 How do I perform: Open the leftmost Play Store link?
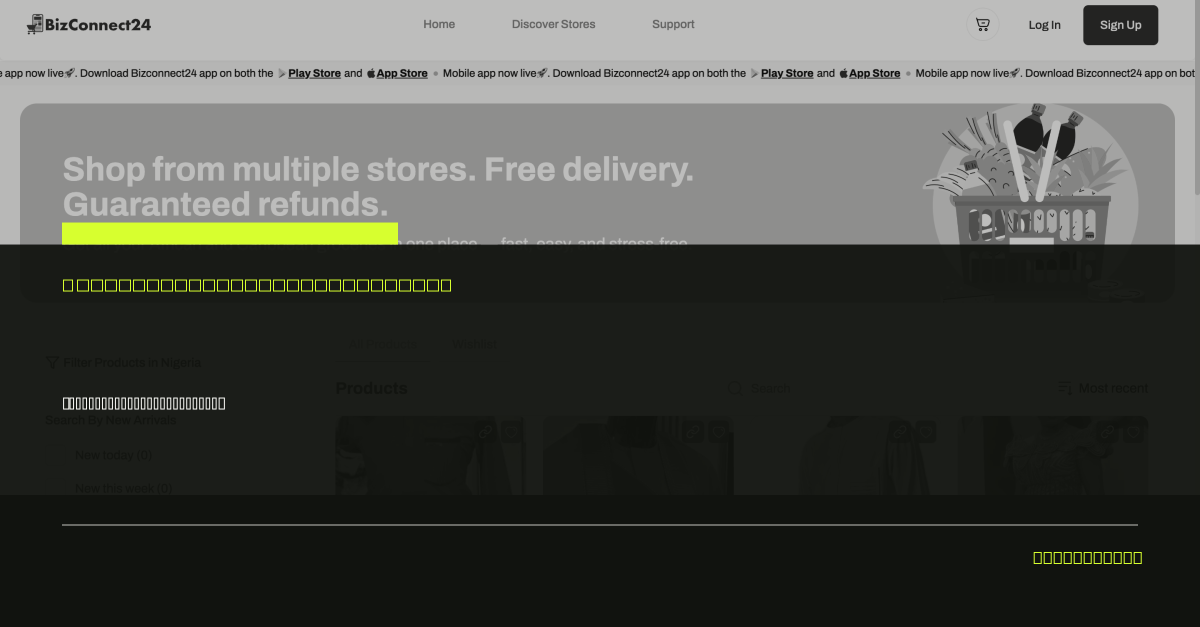point(314,73)
